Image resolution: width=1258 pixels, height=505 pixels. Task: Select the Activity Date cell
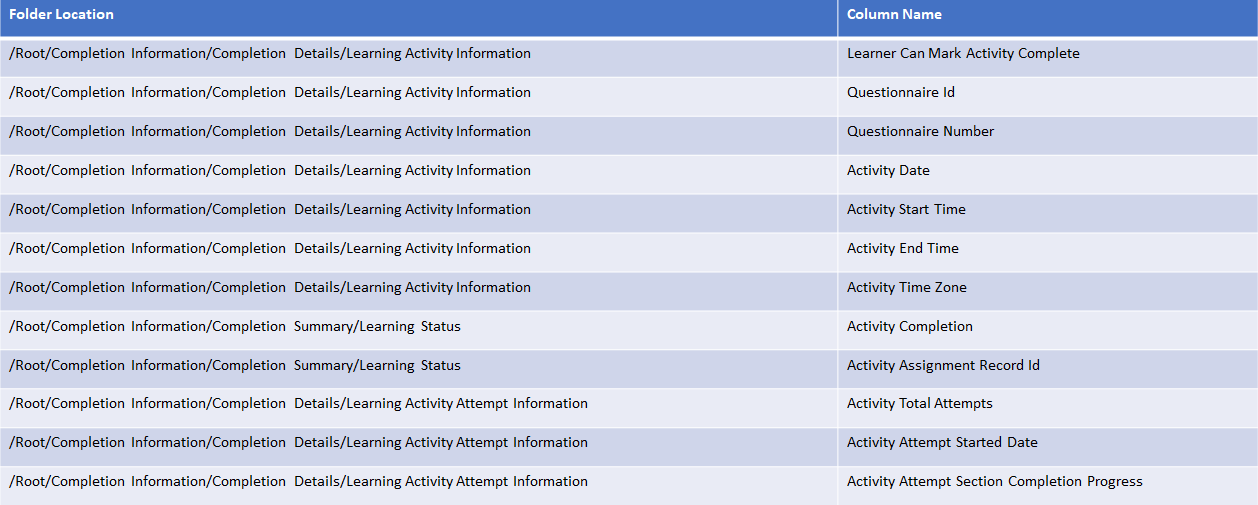click(888, 171)
